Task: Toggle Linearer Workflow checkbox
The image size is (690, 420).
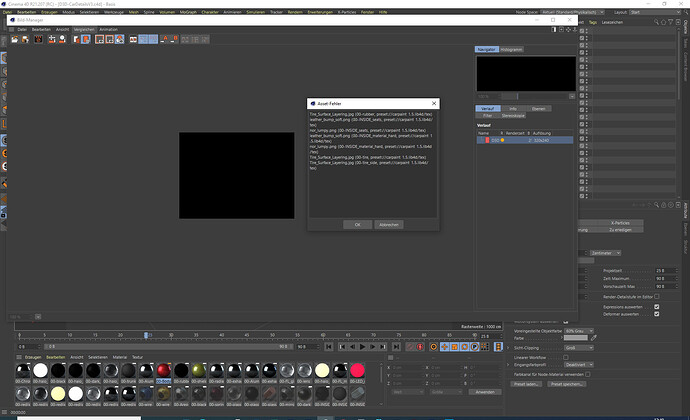Action: coord(566,357)
